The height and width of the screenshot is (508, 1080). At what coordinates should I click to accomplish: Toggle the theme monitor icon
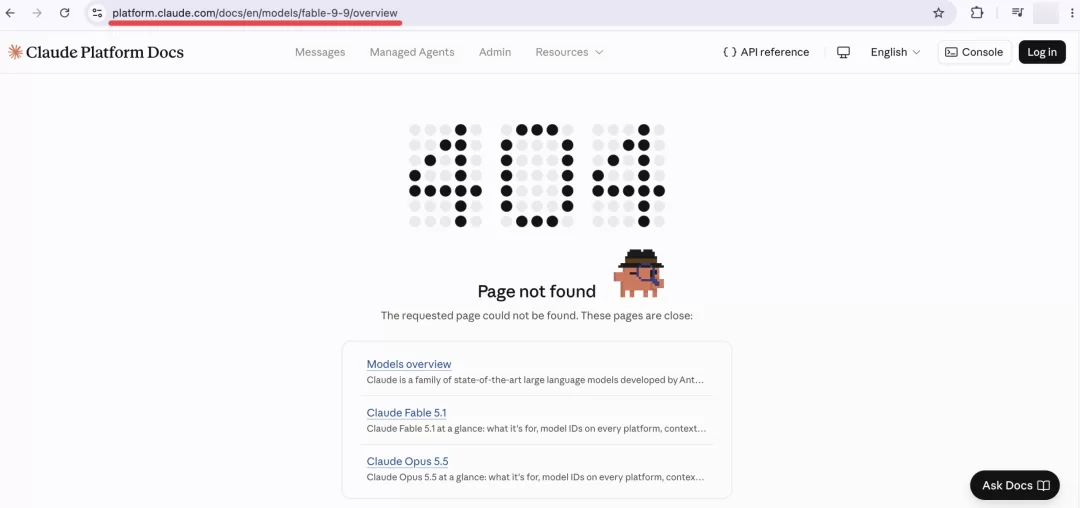pos(843,52)
